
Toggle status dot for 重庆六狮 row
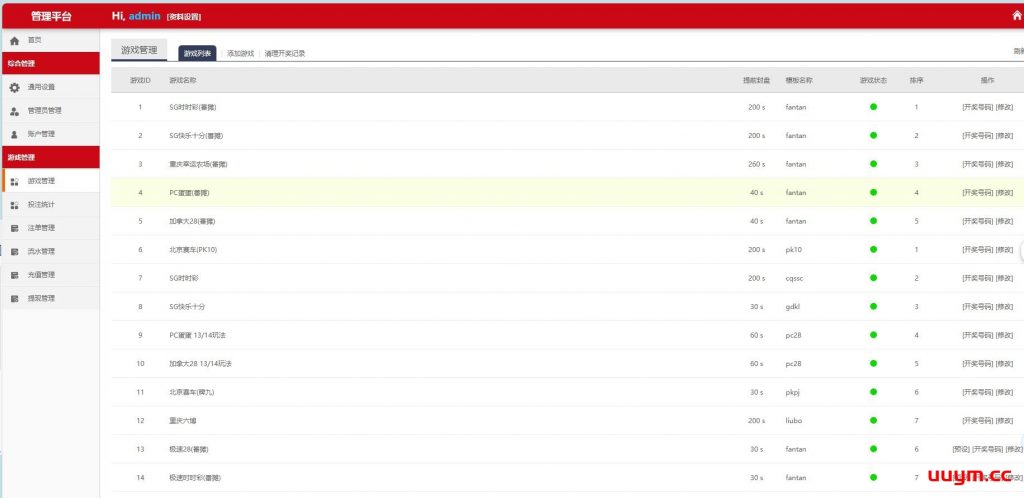click(873, 421)
